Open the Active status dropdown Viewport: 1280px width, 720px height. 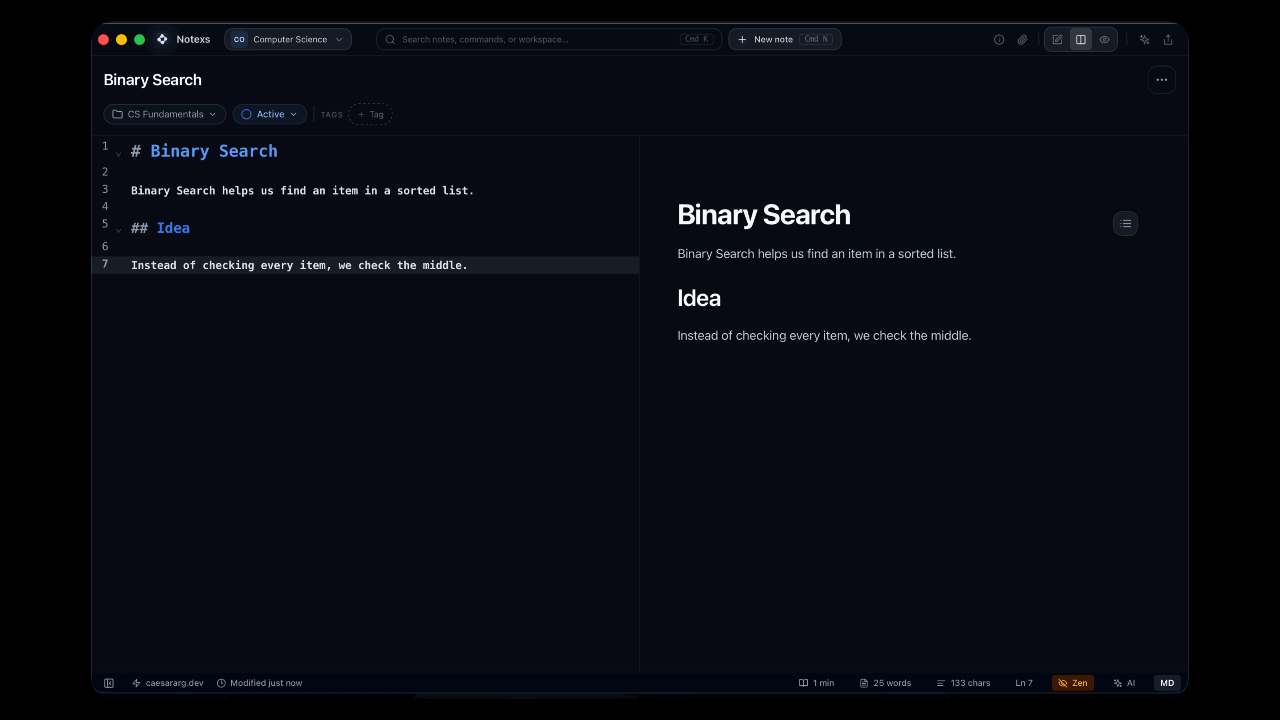point(270,114)
